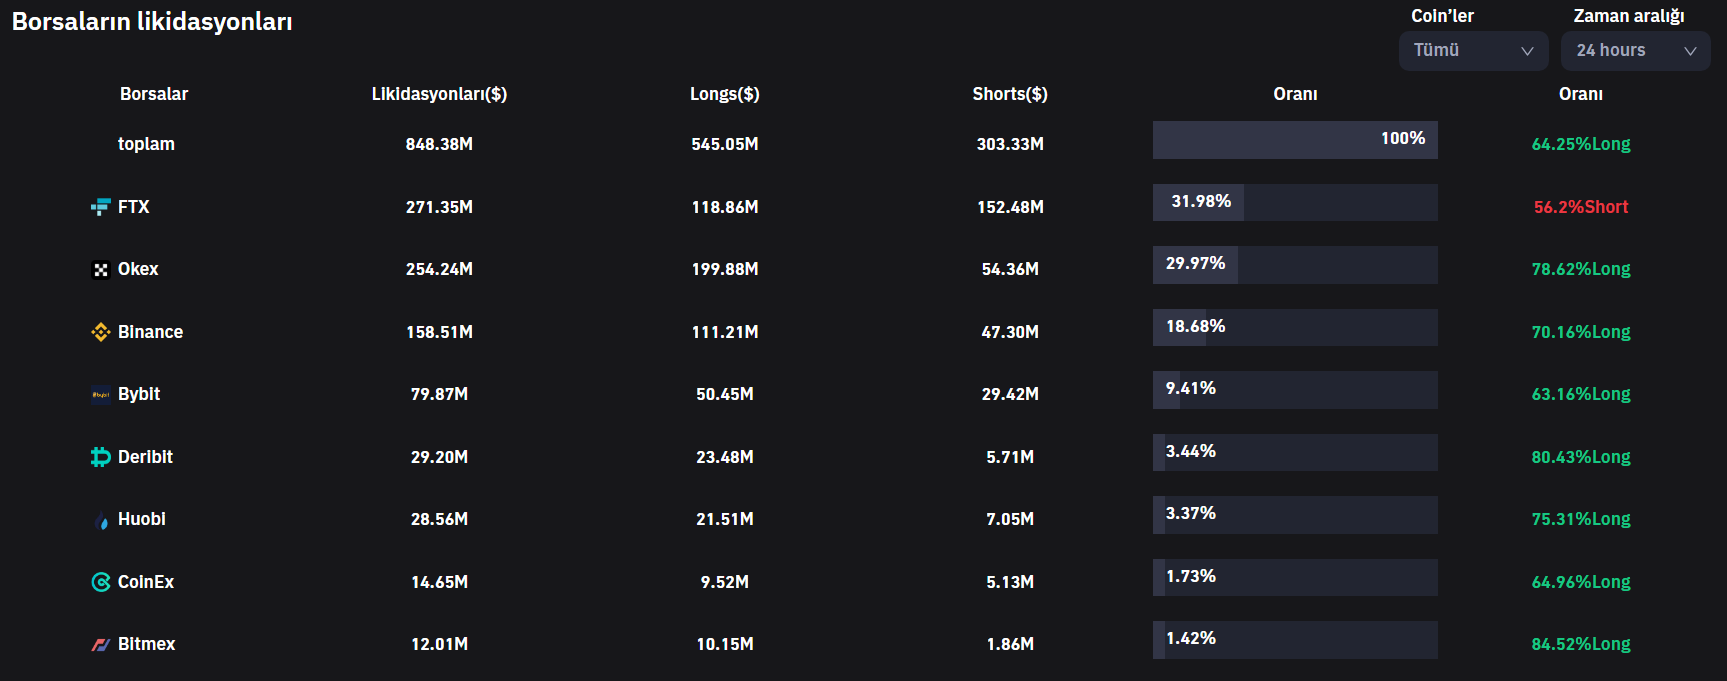Click the chevron arrow beside 24 hours
1727x681 pixels.
tap(1690, 51)
